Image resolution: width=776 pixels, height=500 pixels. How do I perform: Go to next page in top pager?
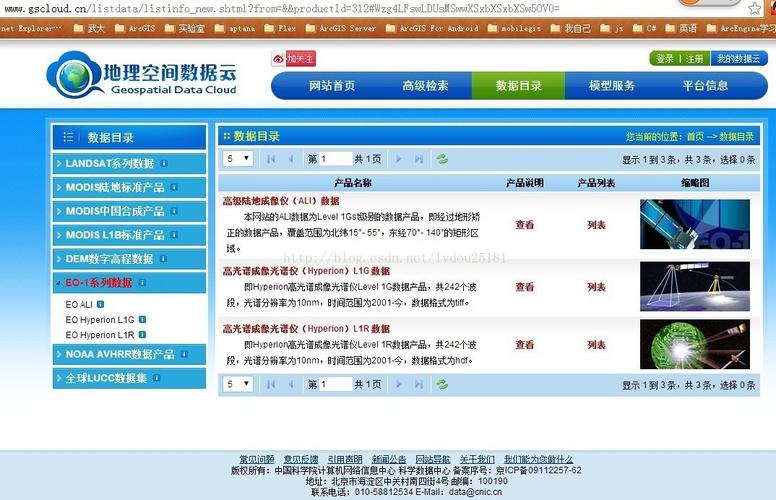pos(398,159)
